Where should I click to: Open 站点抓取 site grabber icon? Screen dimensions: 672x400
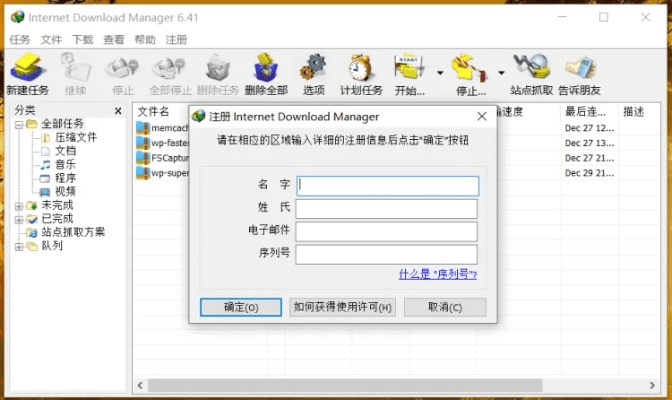tap(531, 73)
